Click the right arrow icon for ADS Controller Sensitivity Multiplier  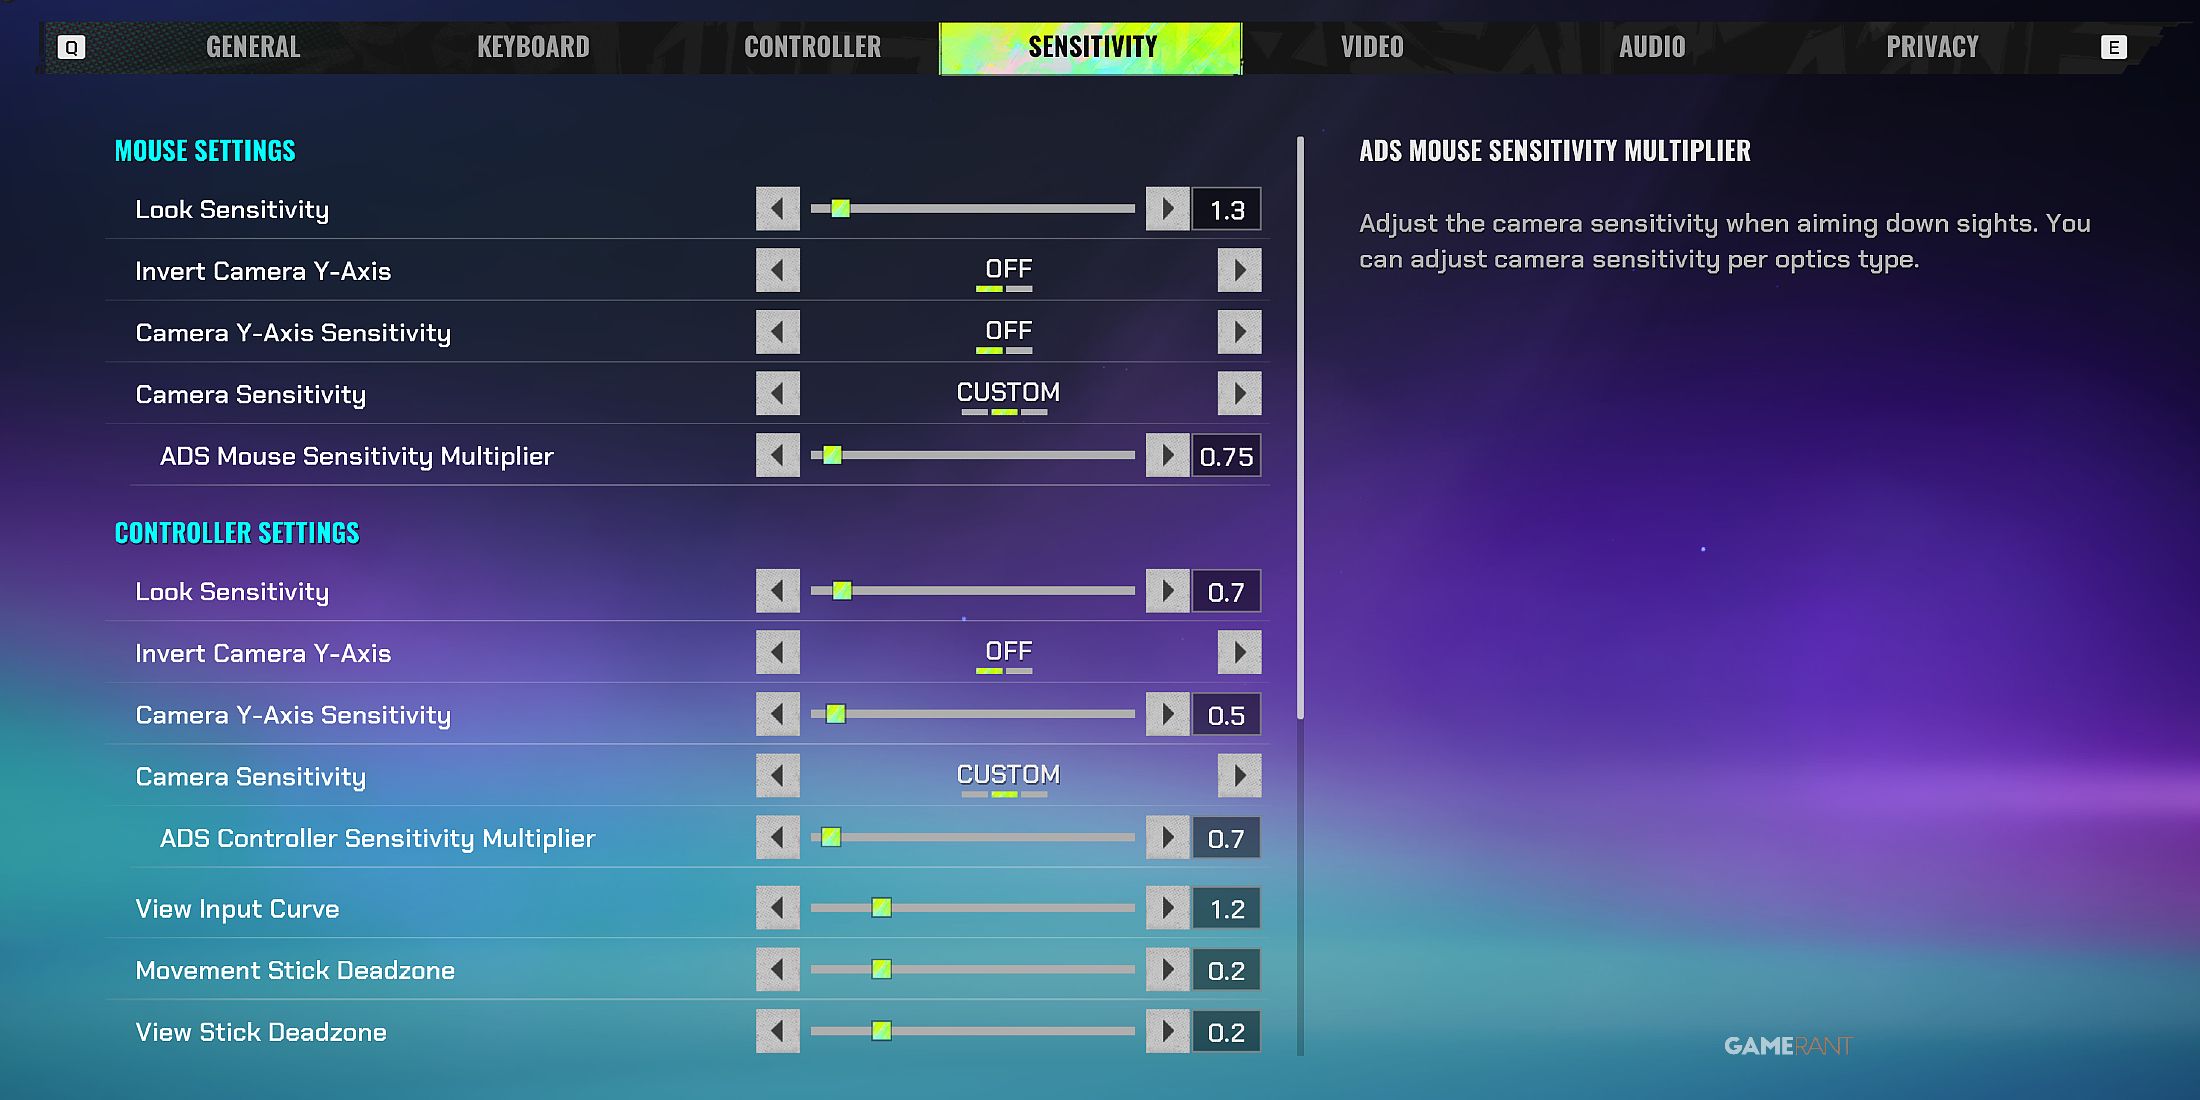[x=1170, y=838]
